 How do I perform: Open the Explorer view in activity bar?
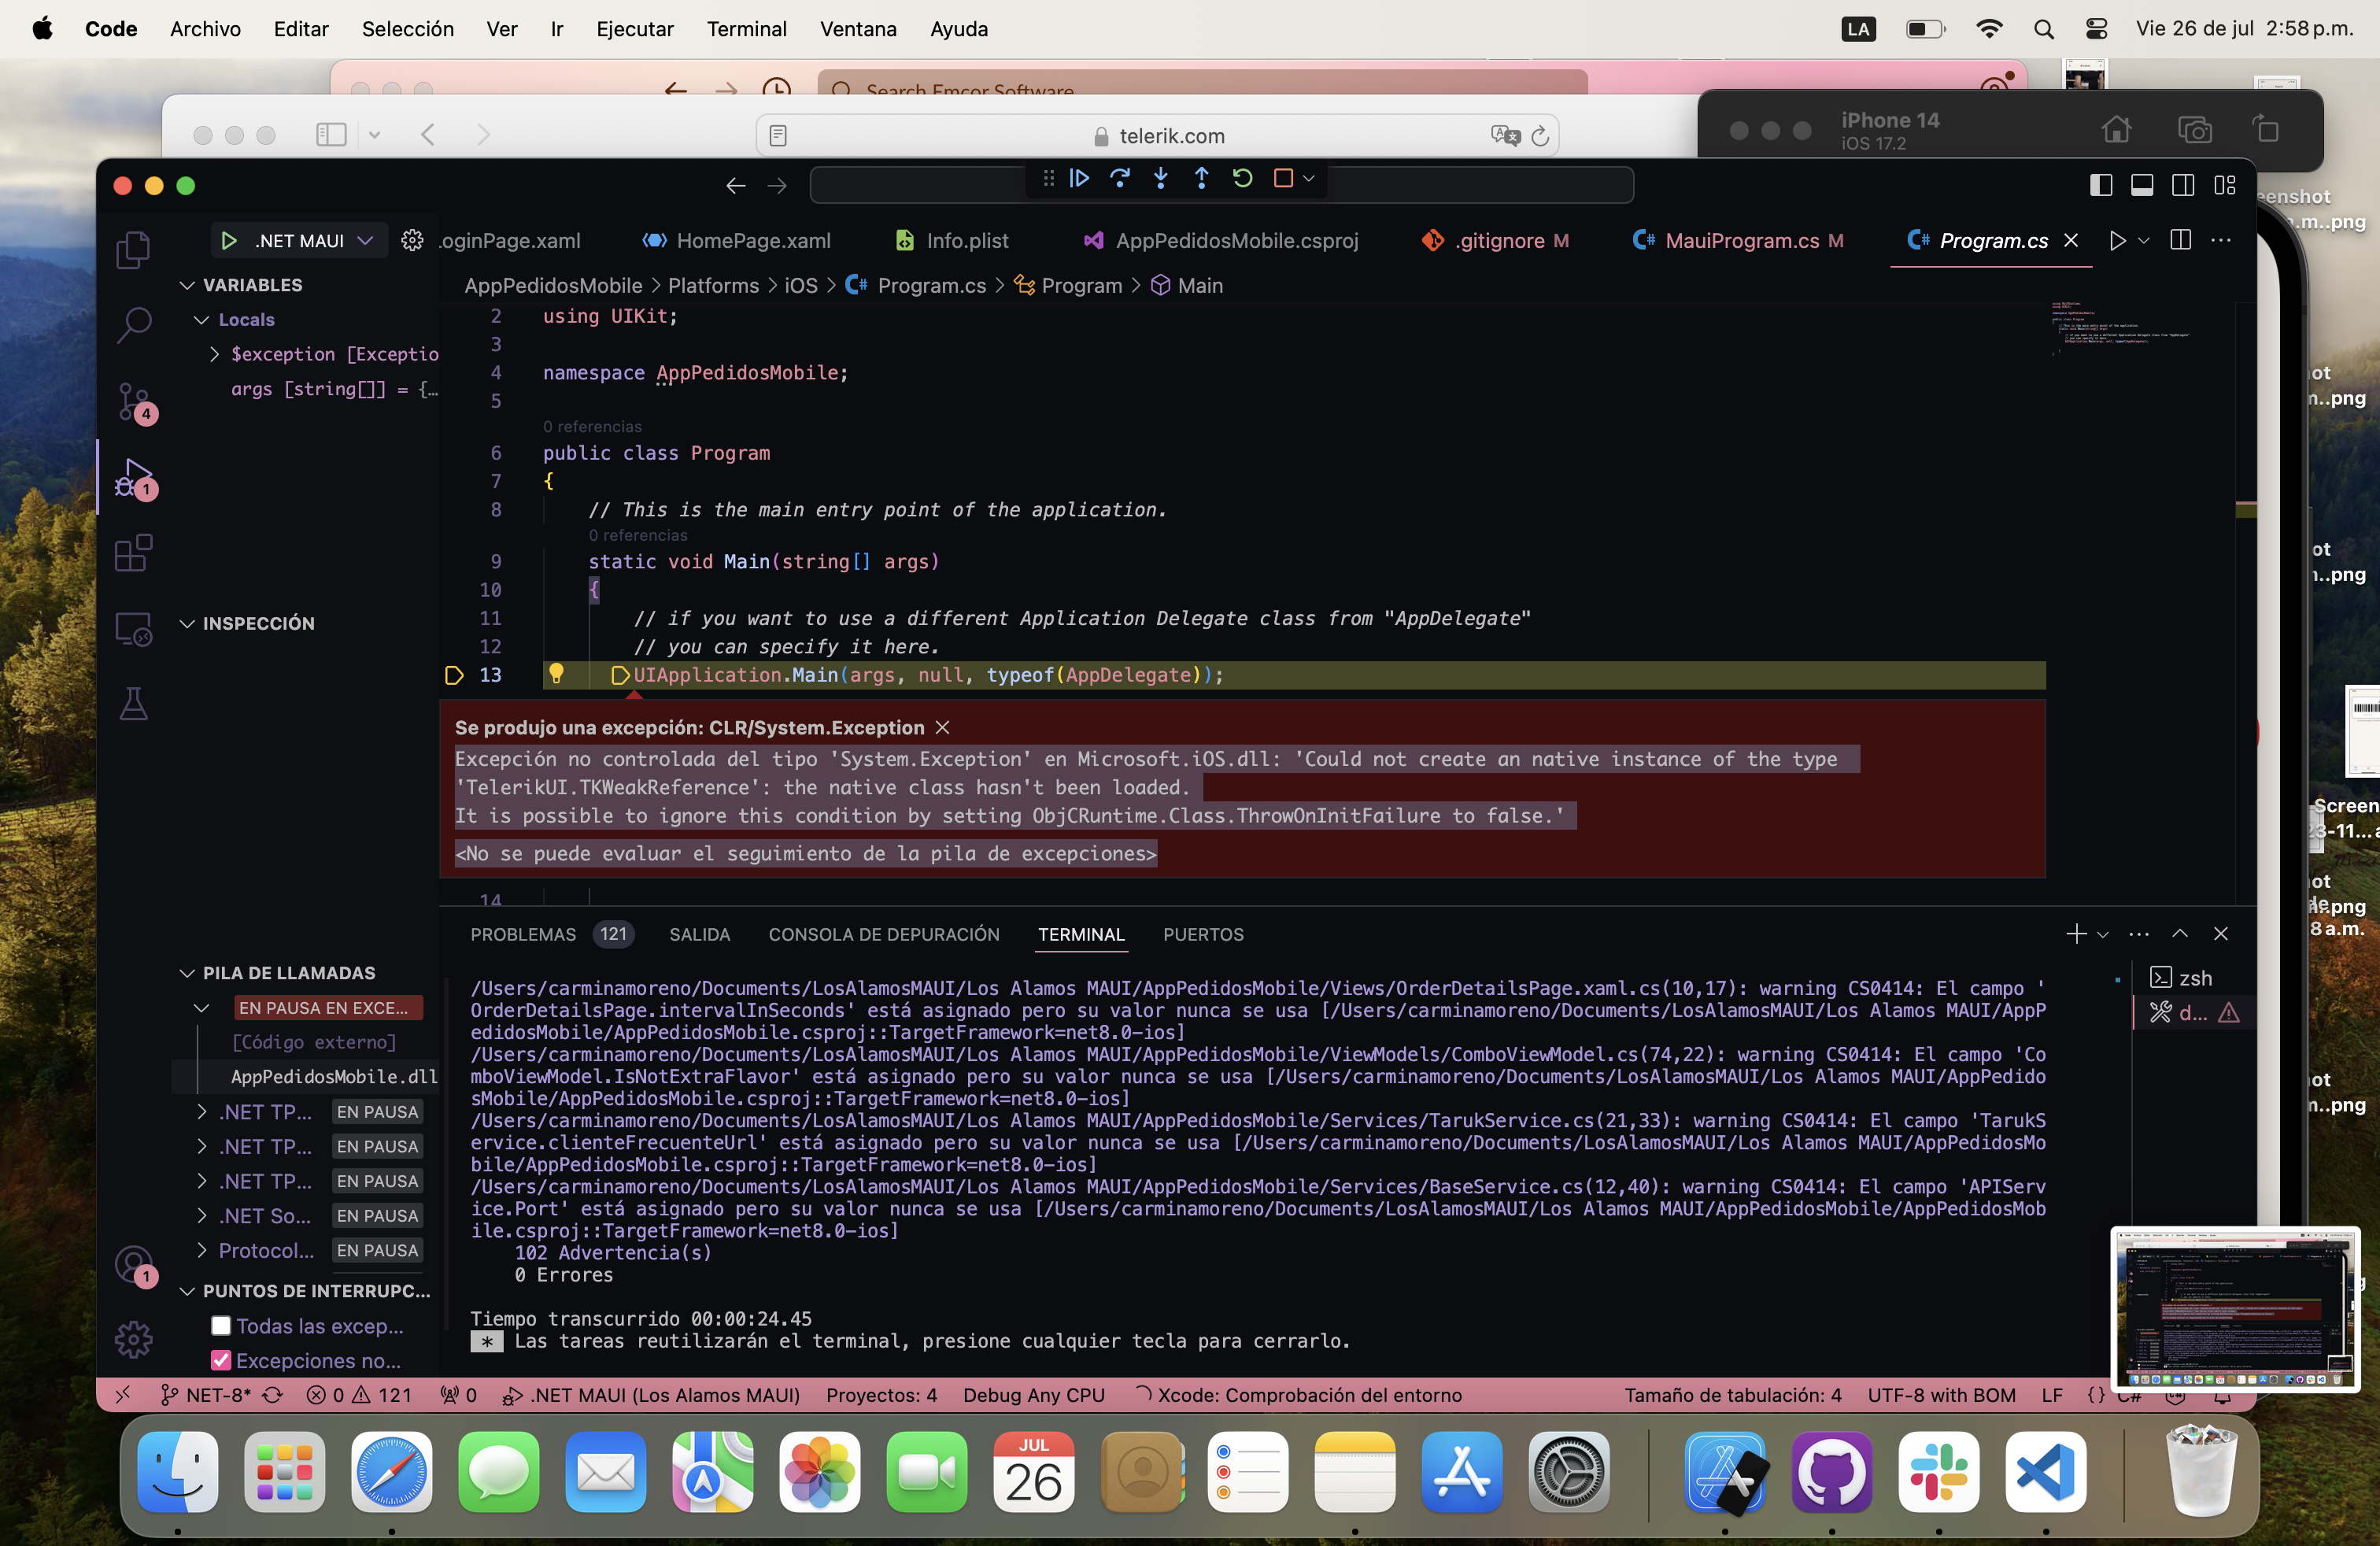(x=133, y=249)
